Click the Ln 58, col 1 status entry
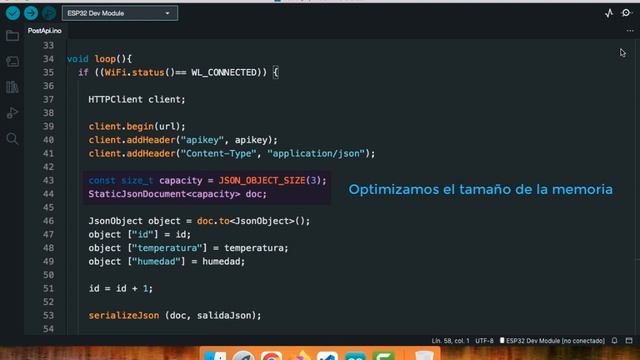Screen dimensions: 640x360 tap(450, 340)
